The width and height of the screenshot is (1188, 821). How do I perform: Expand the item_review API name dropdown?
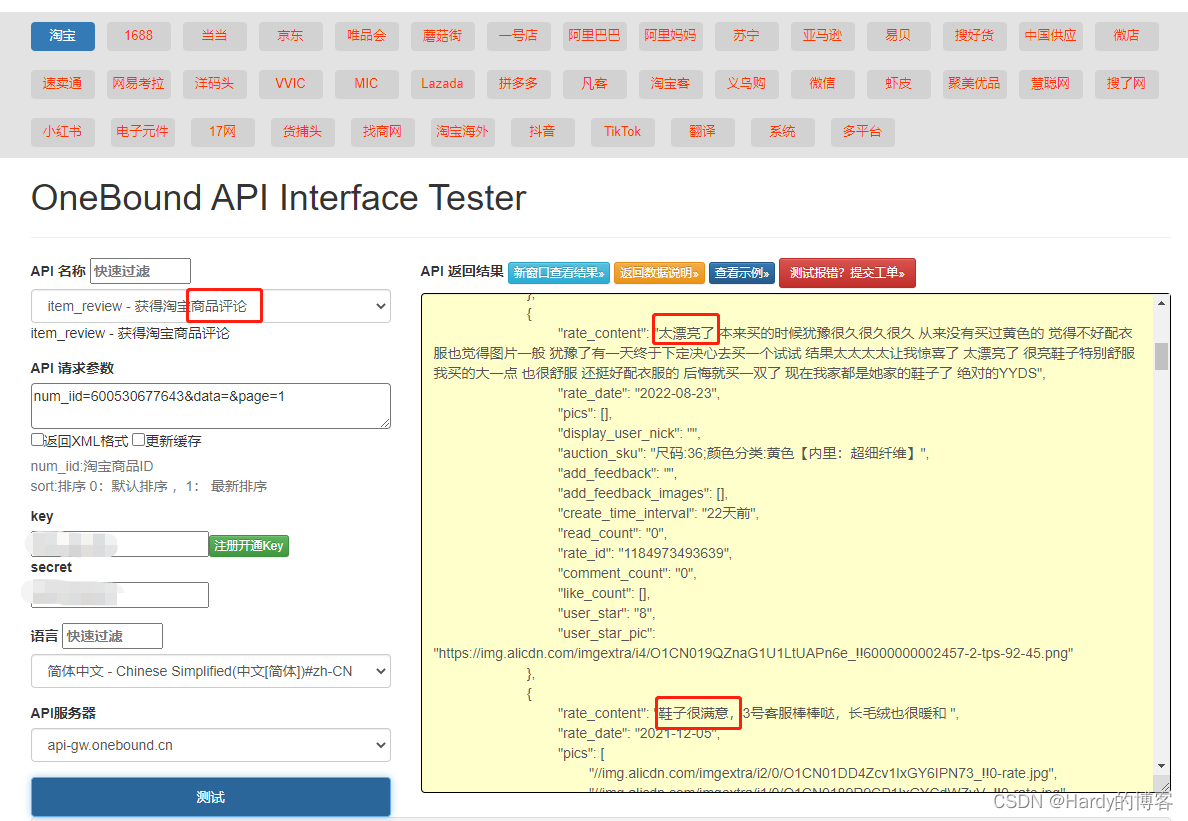coord(211,306)
